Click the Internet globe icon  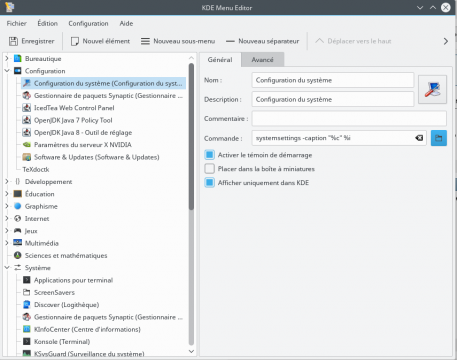click(x=18, y=219)
